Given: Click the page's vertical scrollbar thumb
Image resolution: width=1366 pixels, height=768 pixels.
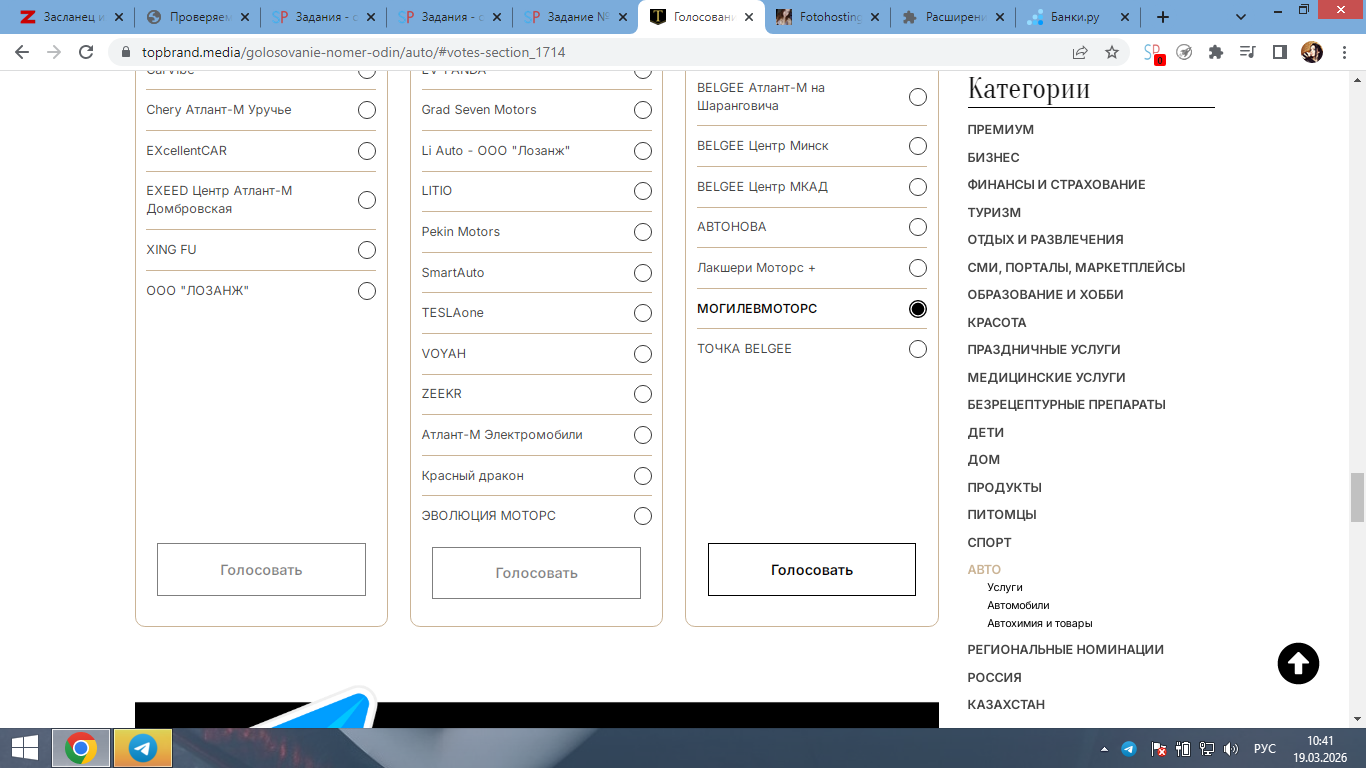Looking at the screenshot, I should tap(1357, 497).
